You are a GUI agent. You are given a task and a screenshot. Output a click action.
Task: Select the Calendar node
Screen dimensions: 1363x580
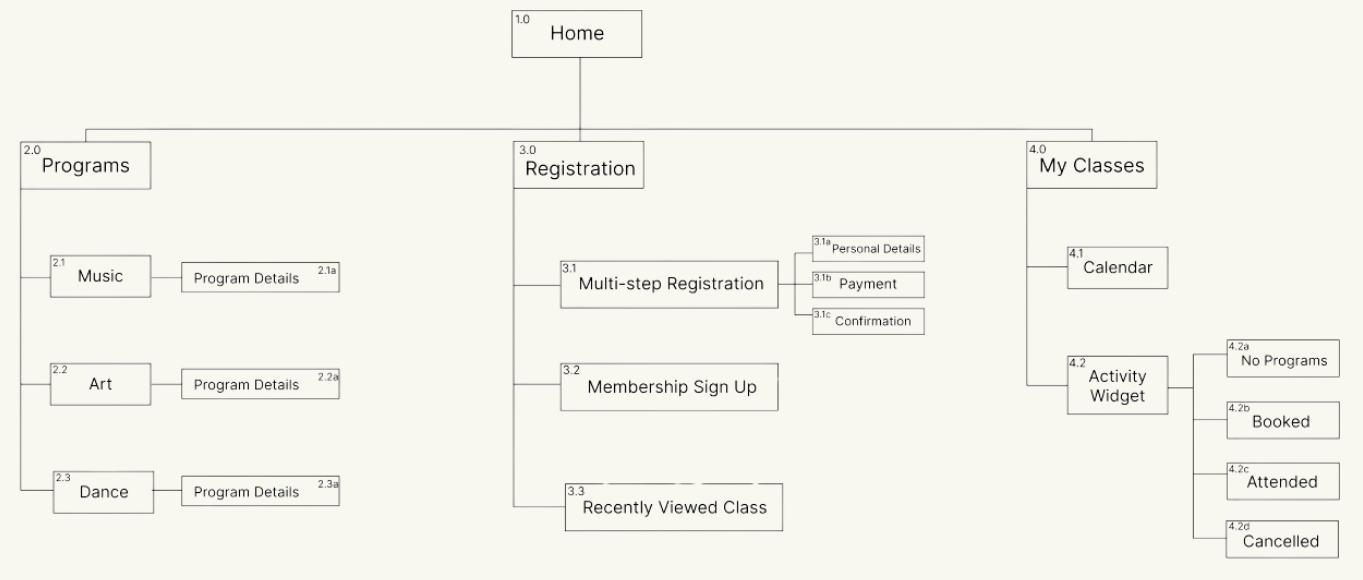click(x=1117, y=268)
